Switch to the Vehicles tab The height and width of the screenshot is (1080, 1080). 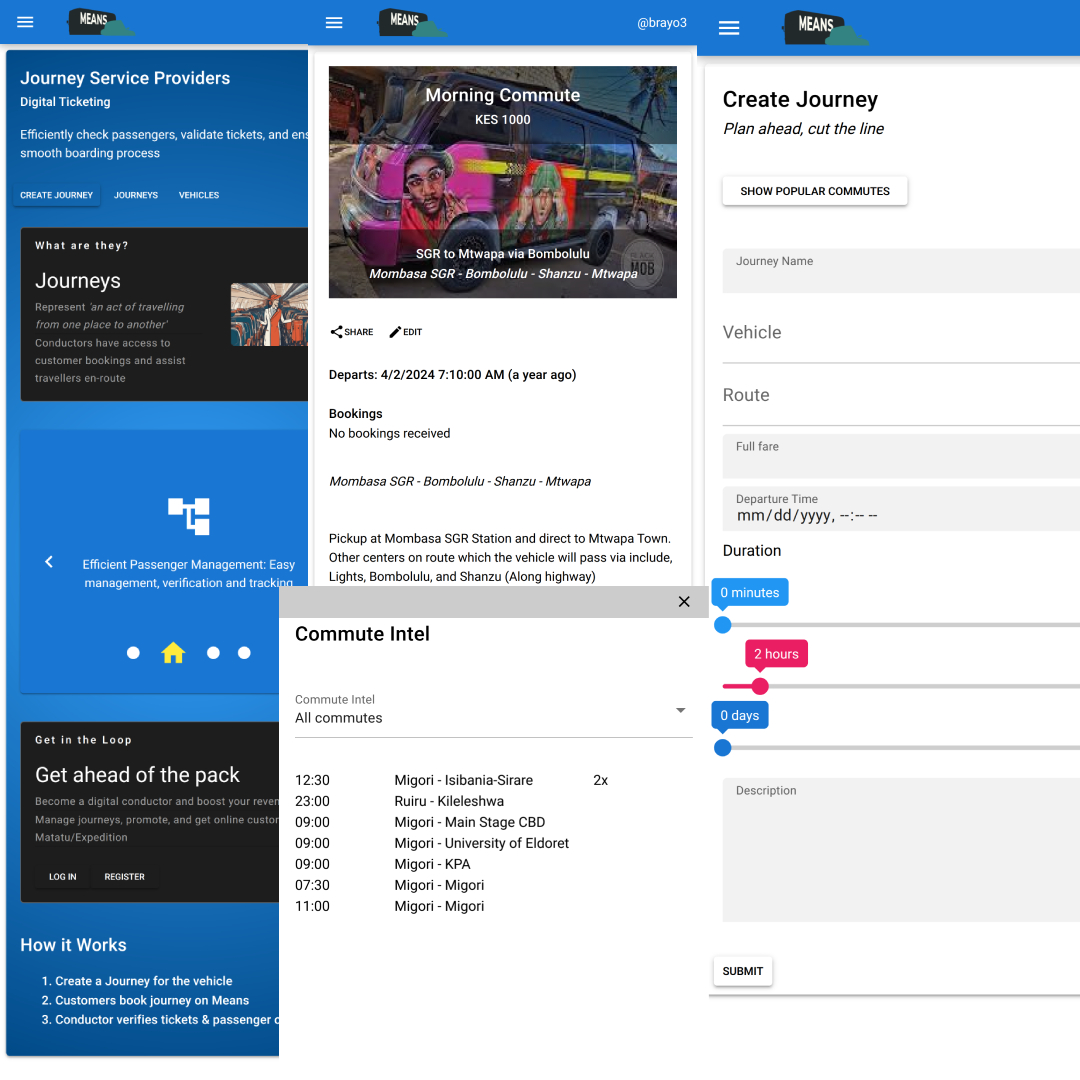coord(199,195)
